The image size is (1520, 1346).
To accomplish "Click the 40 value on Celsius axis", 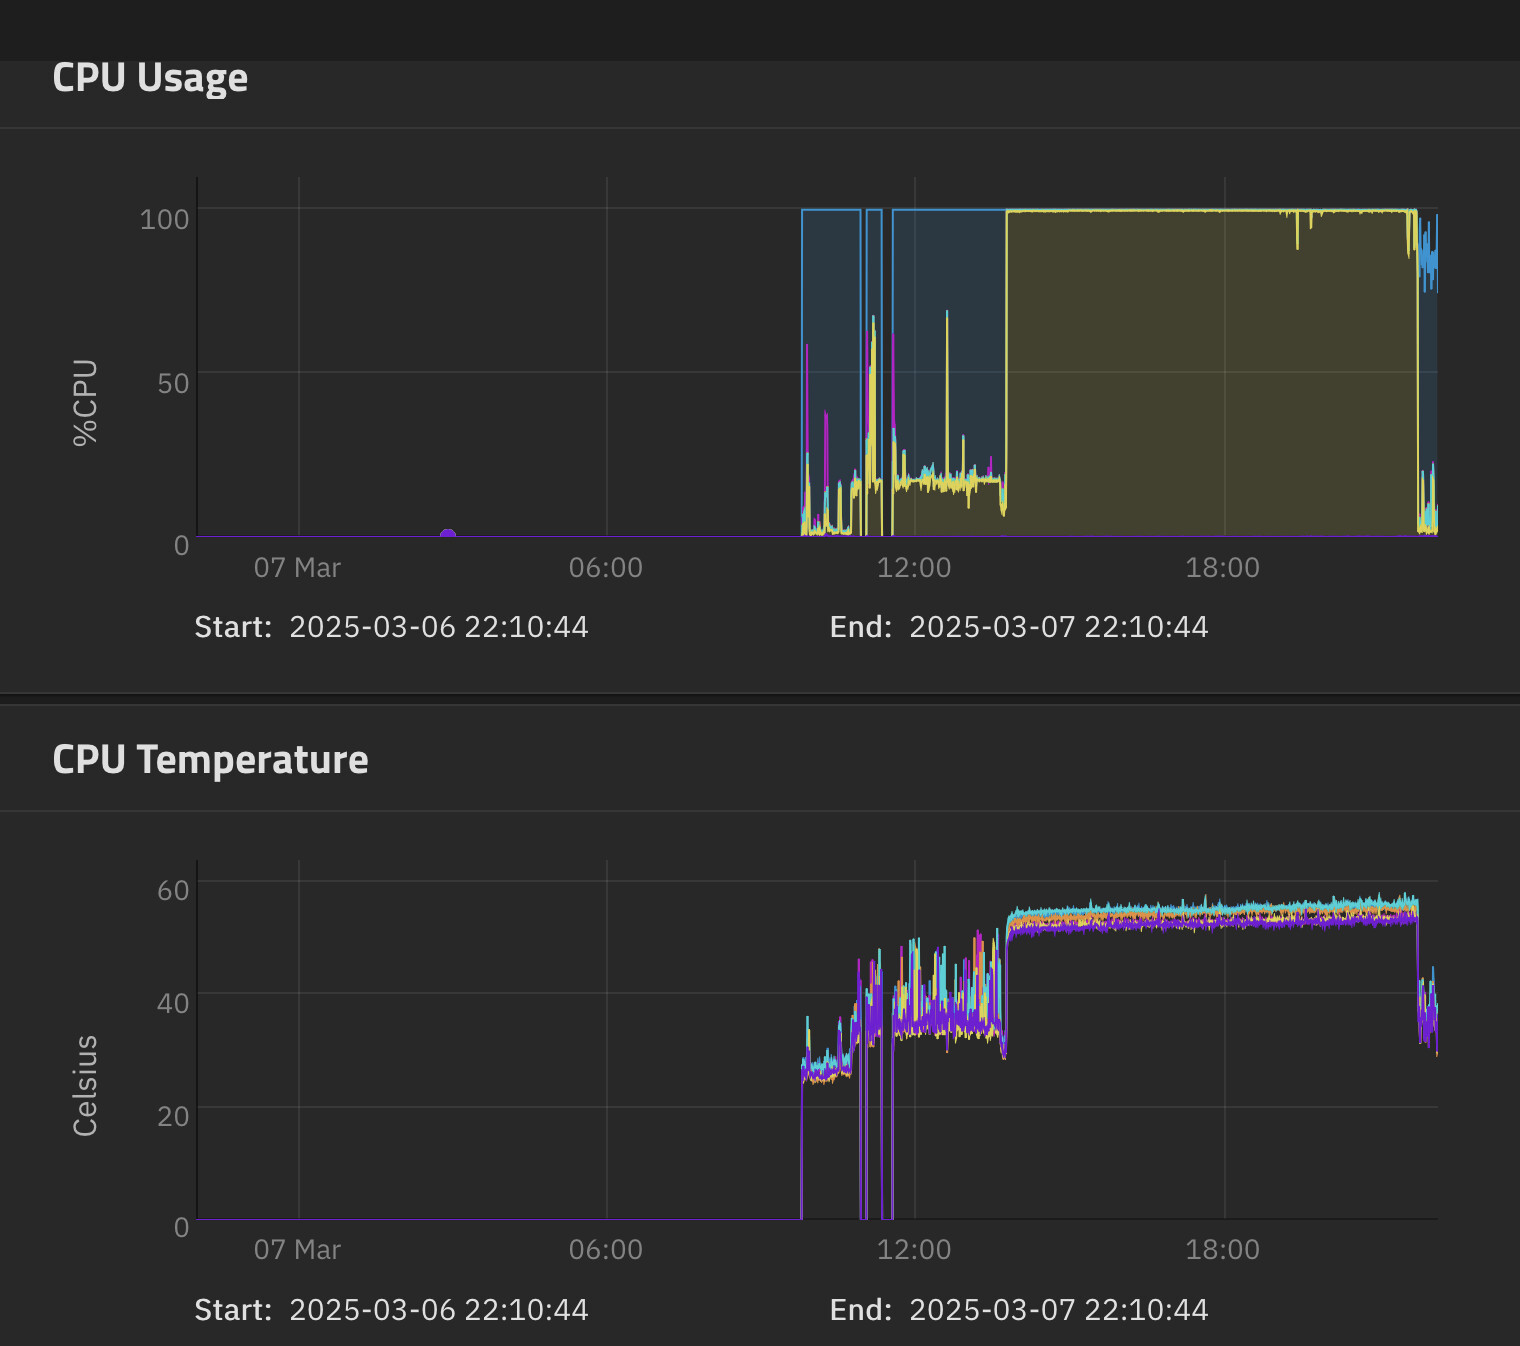I will point(173,1003).
